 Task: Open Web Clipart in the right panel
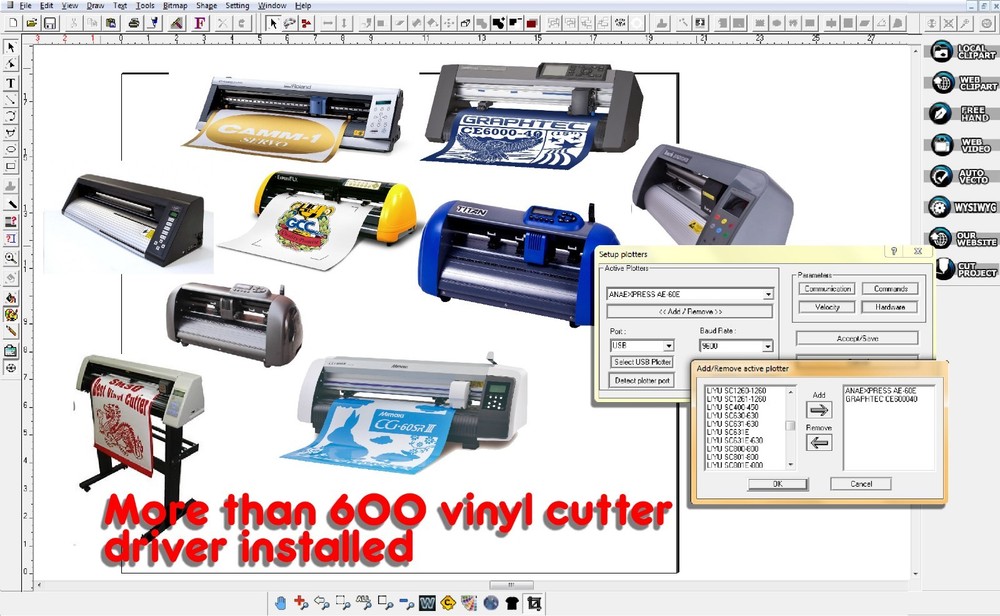(x=963, y=83)
